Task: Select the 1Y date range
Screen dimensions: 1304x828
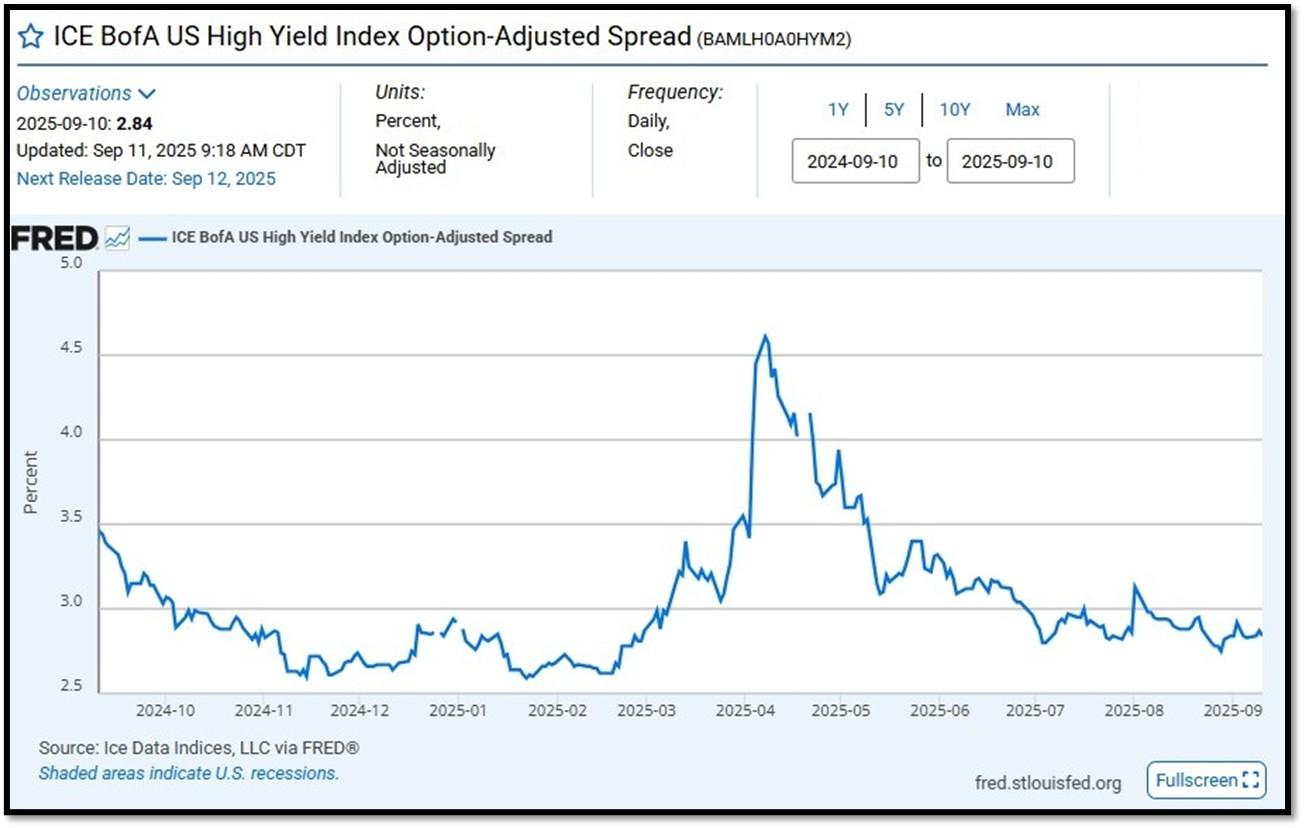Action: pyautogui.click(x=838, y=110)
